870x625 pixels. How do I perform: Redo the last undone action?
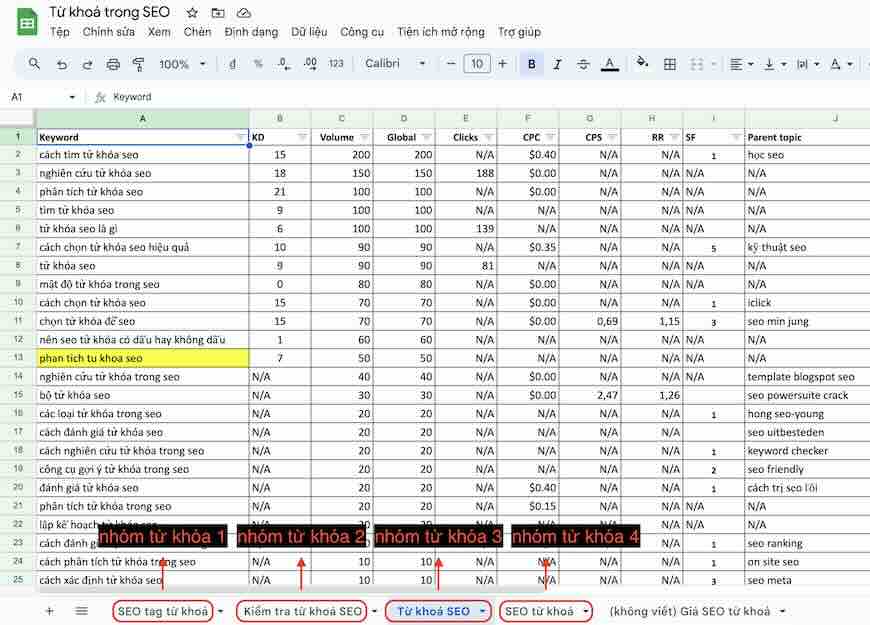pos(87,64)
